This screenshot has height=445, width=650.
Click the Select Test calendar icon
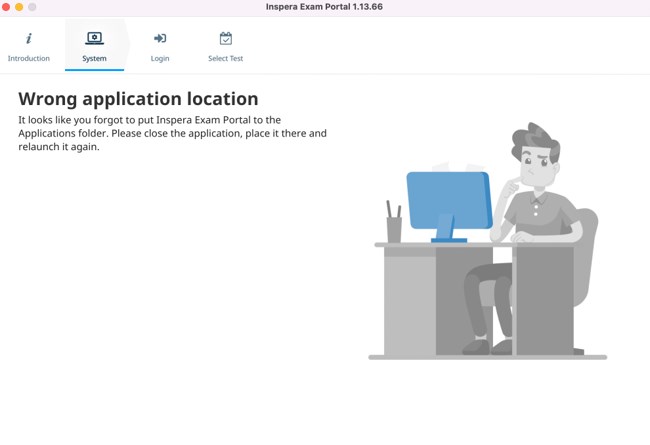pos(226,39)
